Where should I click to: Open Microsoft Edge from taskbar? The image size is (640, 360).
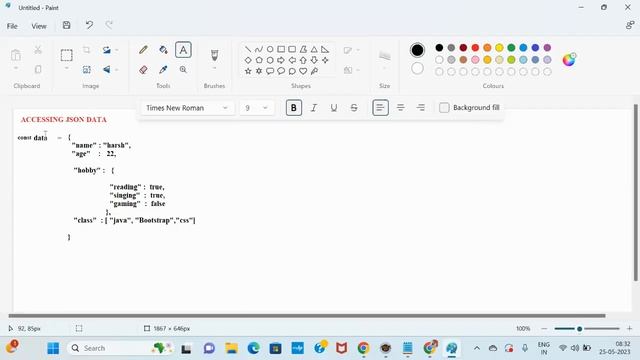coord(253,348)
